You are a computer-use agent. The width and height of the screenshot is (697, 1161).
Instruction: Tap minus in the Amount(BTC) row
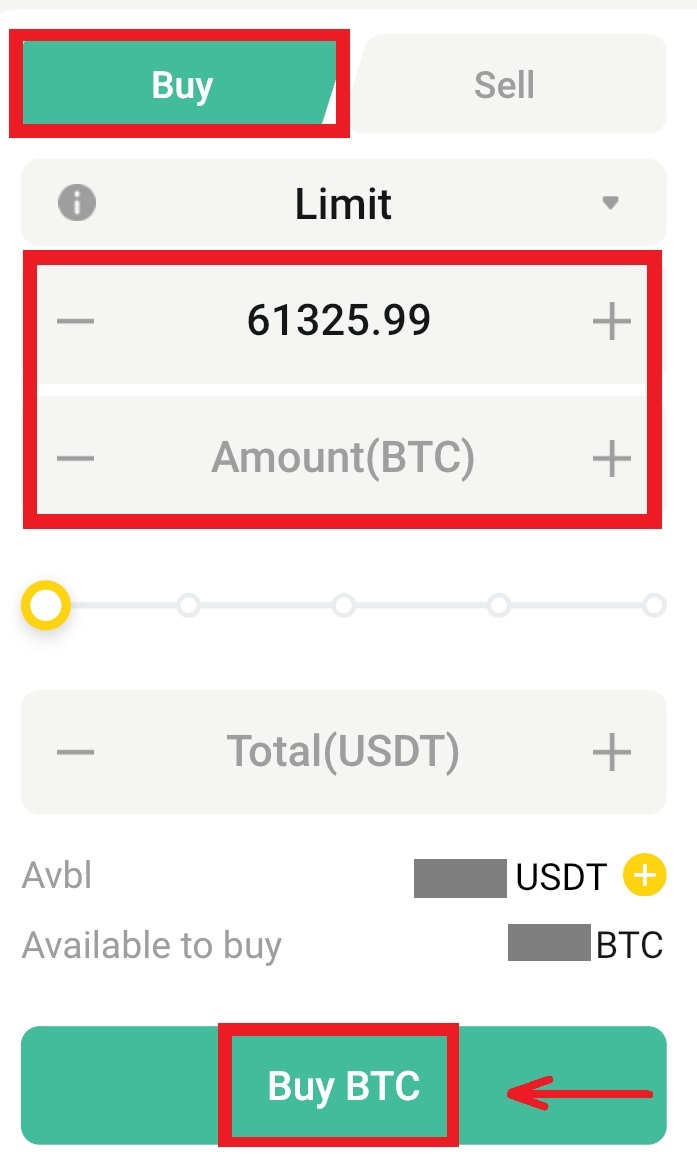coord(76,458)
